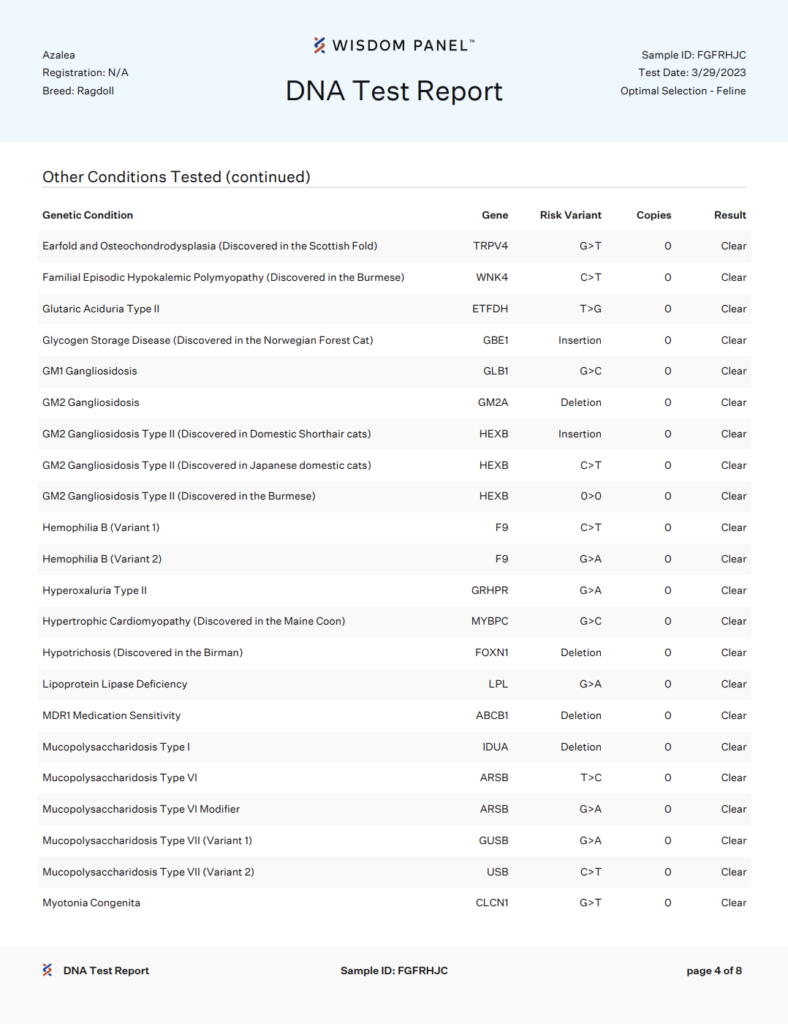Click the Myotonia Congenita condition name

[91, 903]
